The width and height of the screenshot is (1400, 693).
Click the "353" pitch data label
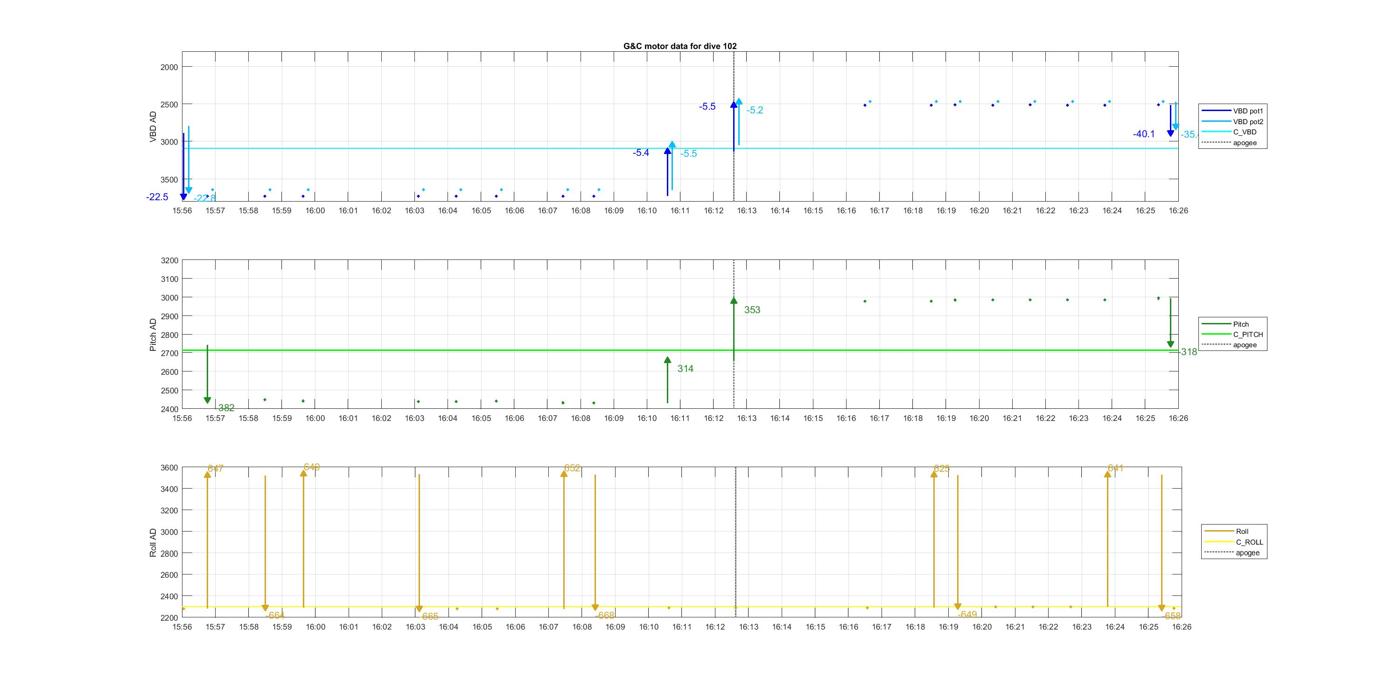click(x=752, y=310)
